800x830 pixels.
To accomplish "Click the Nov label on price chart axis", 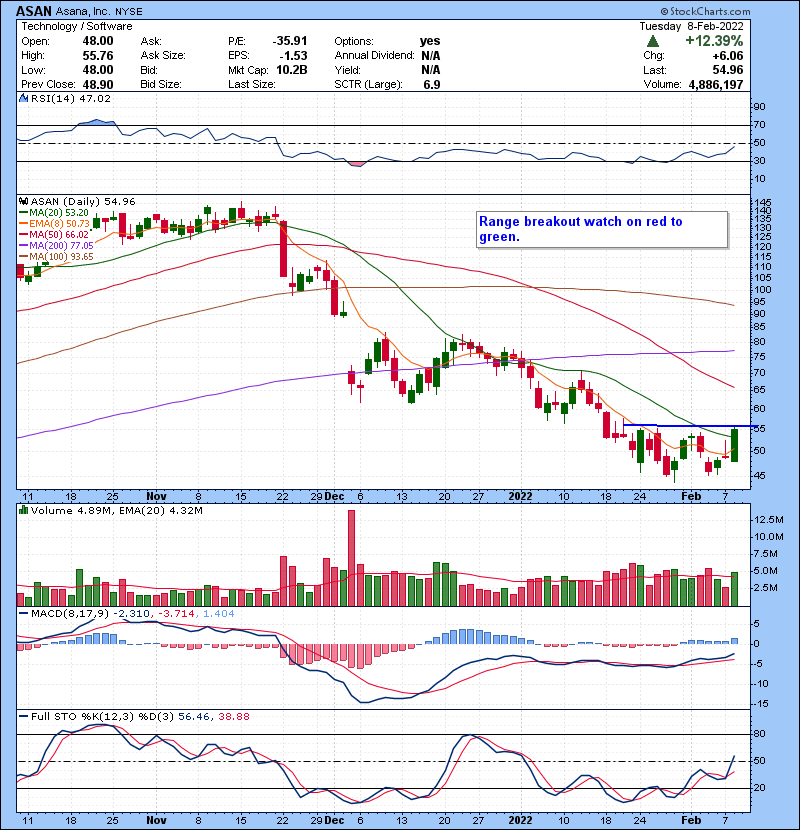I will (156, 497).
